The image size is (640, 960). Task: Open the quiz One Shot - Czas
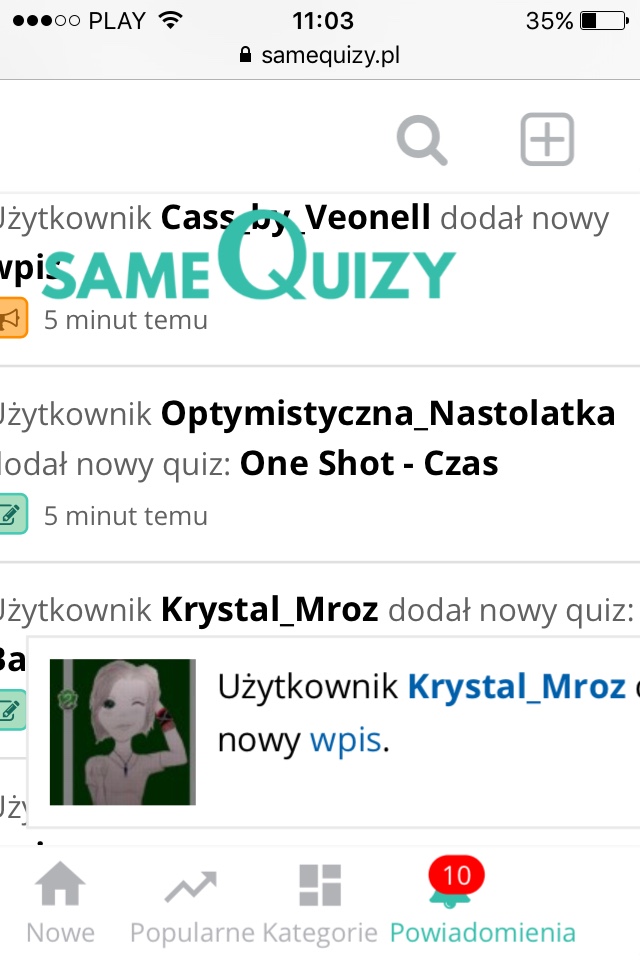click(369, 463)
